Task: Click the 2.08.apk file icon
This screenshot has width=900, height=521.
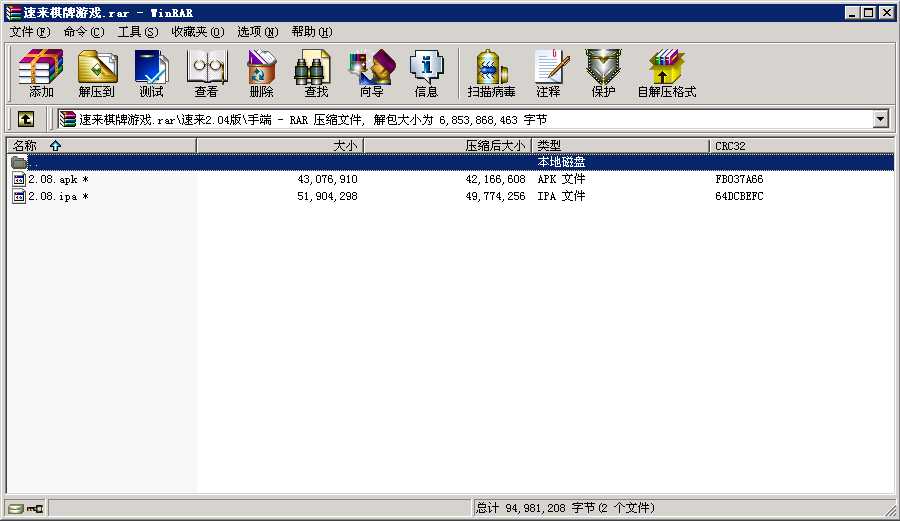Action: pos(19,180)
